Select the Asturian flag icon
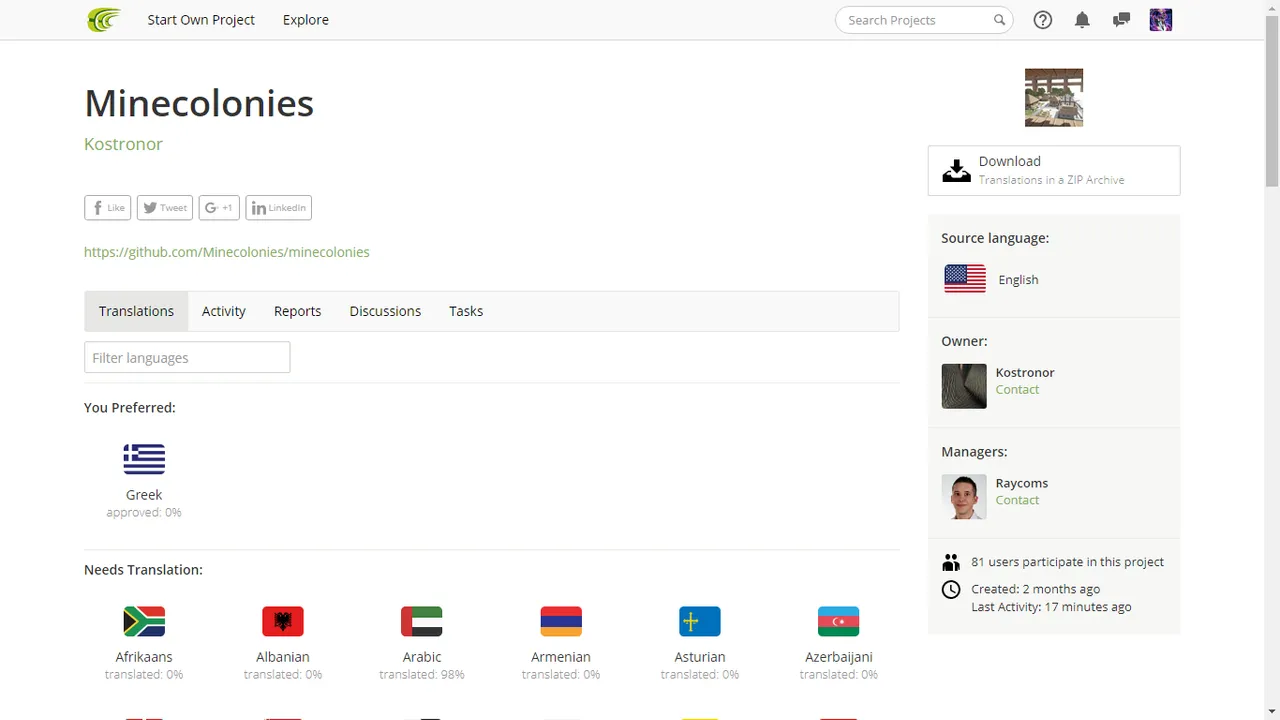 [700, 621]
